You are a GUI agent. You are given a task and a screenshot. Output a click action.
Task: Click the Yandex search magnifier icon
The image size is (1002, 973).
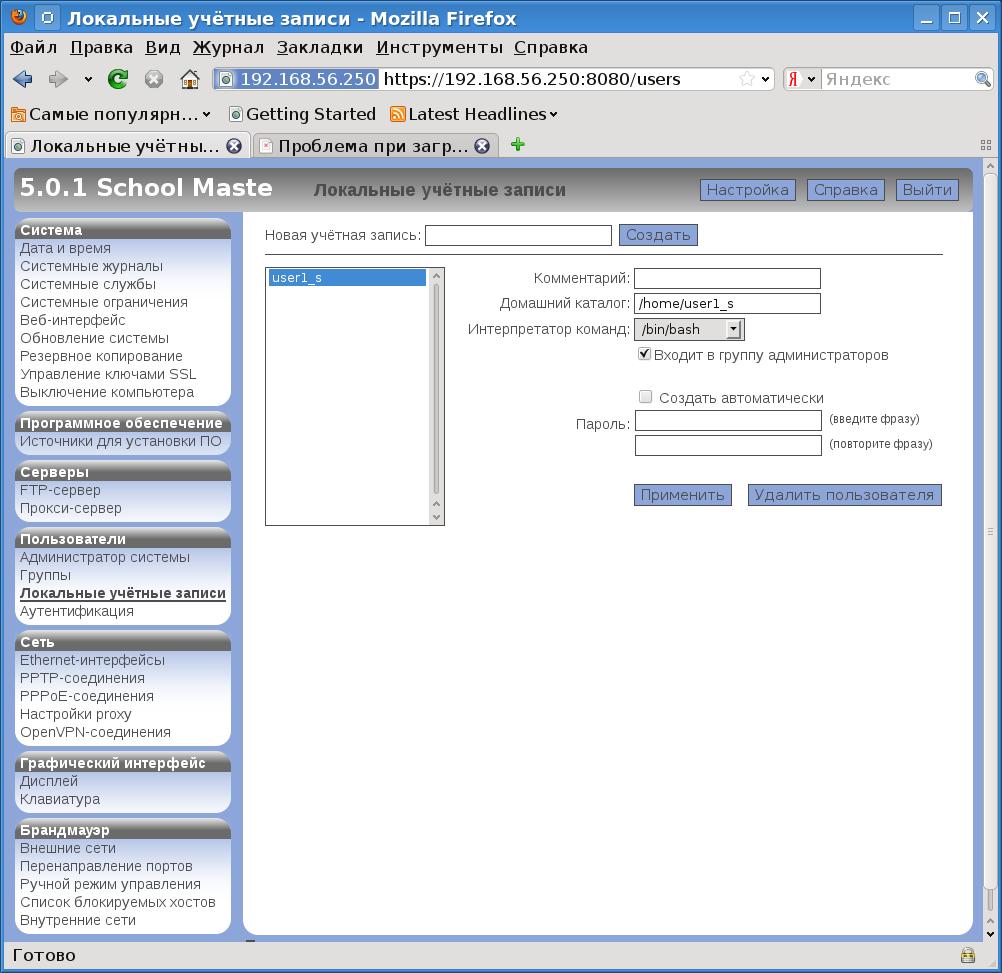tap(983, 79)
